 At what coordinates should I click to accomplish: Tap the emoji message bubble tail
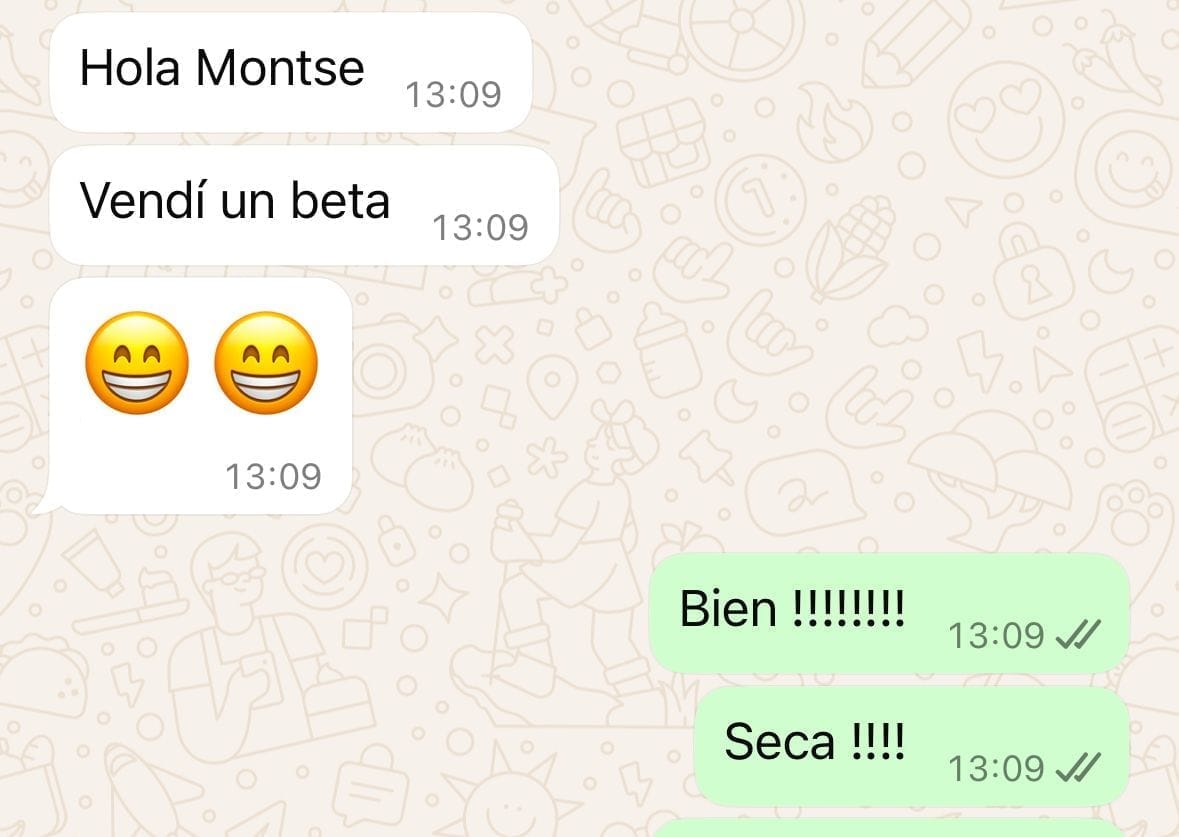(x=42, y=505)
